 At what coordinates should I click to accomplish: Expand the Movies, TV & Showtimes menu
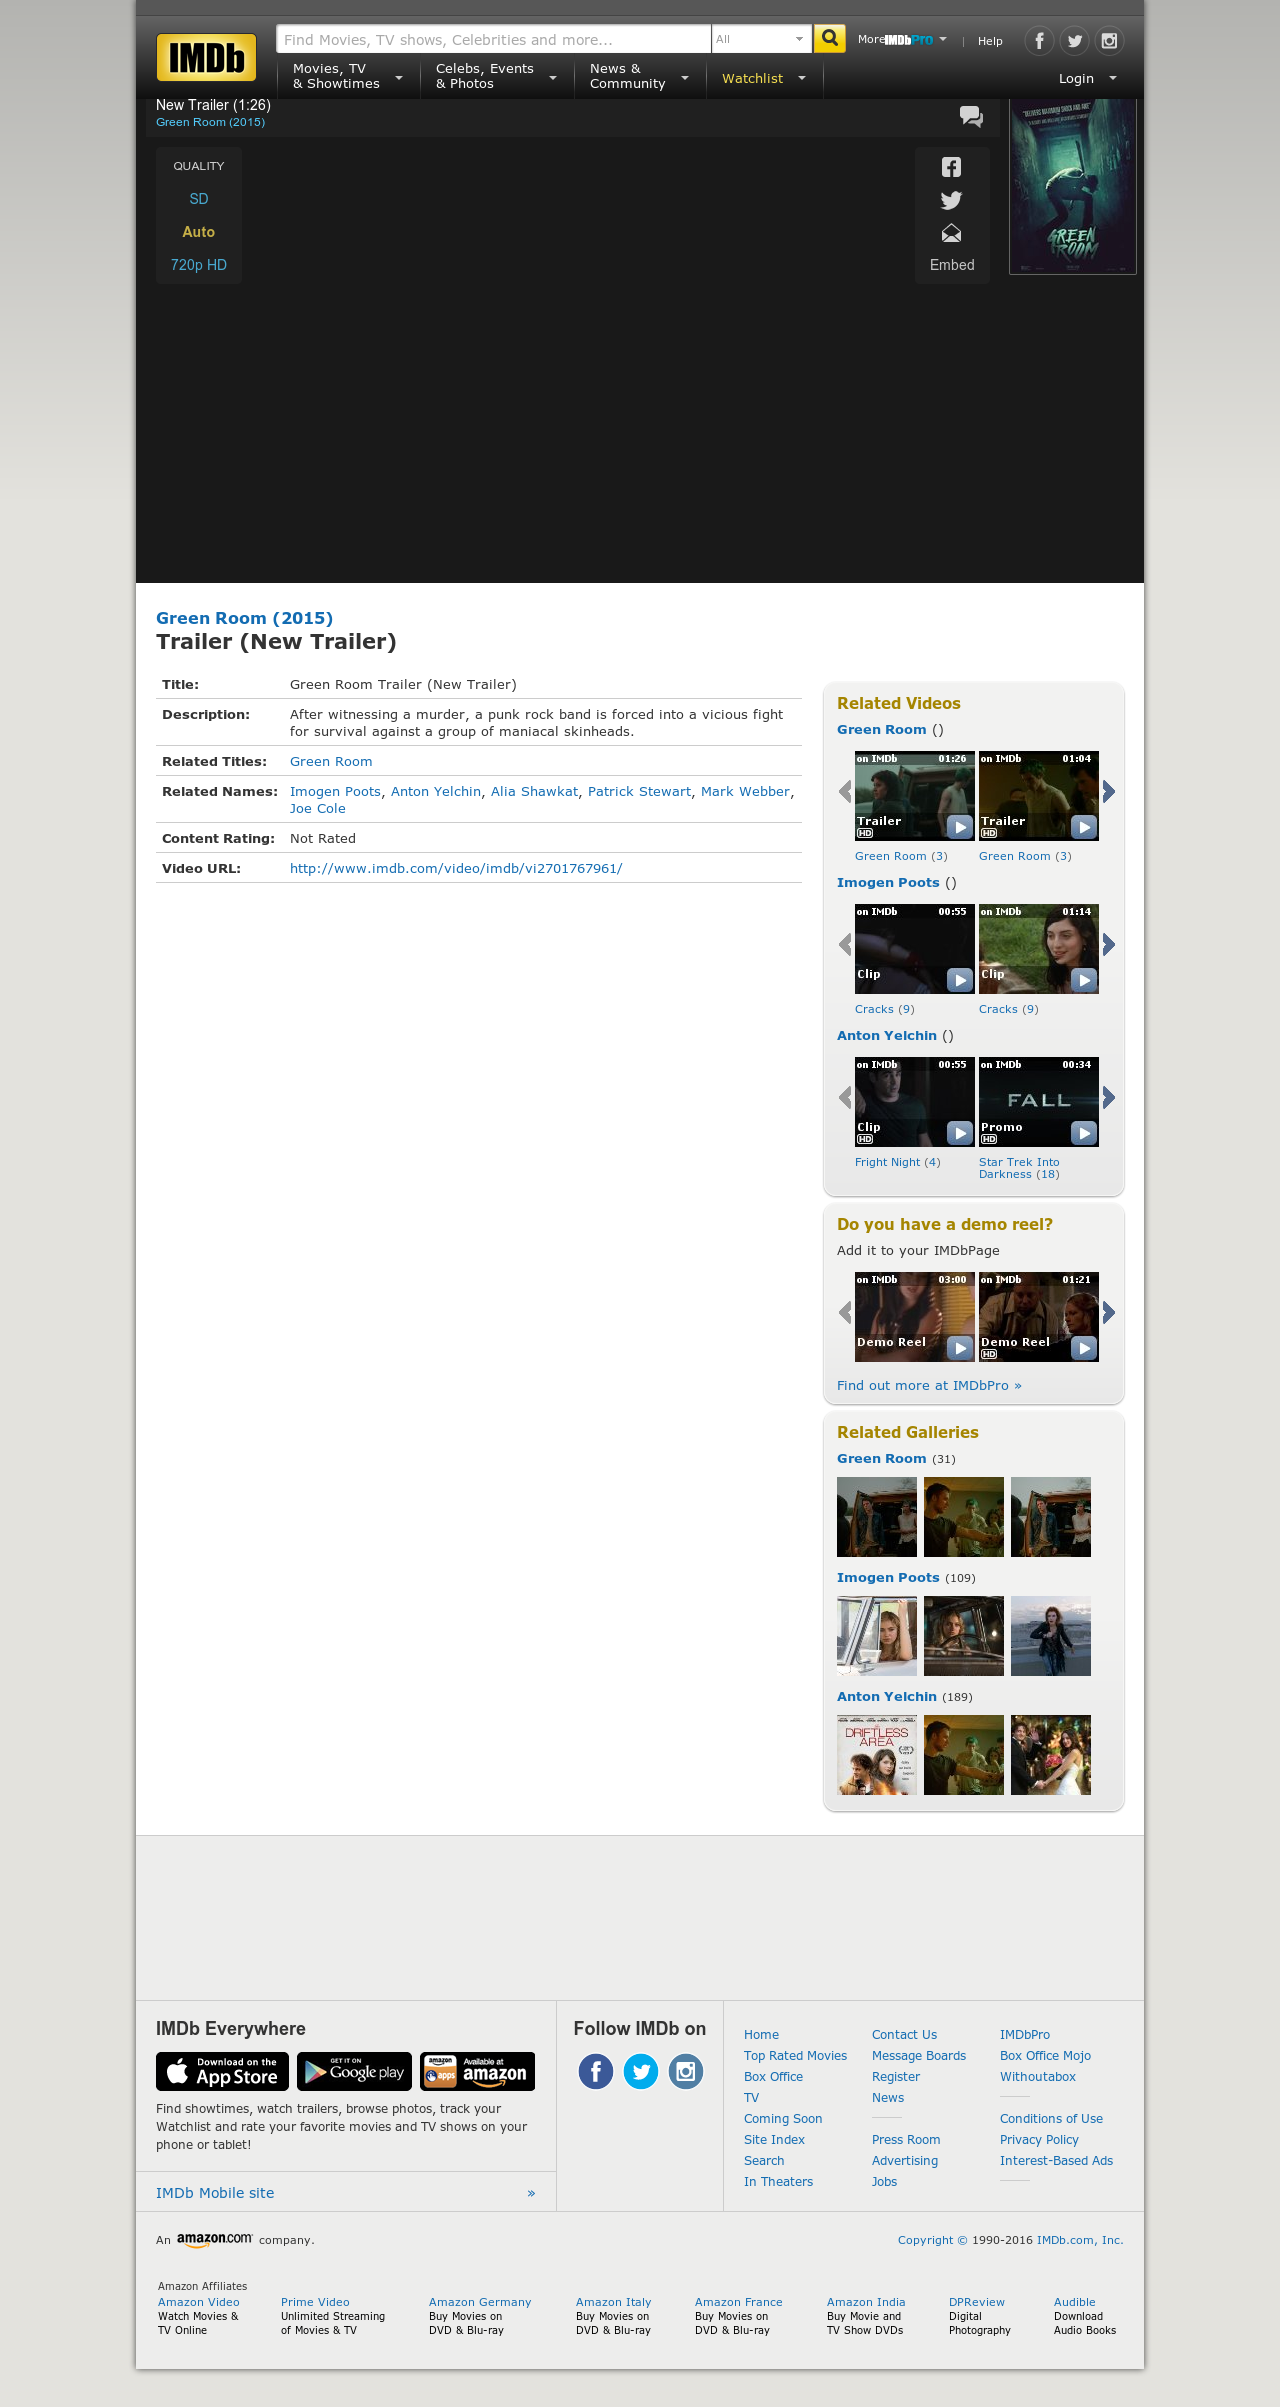348,77
